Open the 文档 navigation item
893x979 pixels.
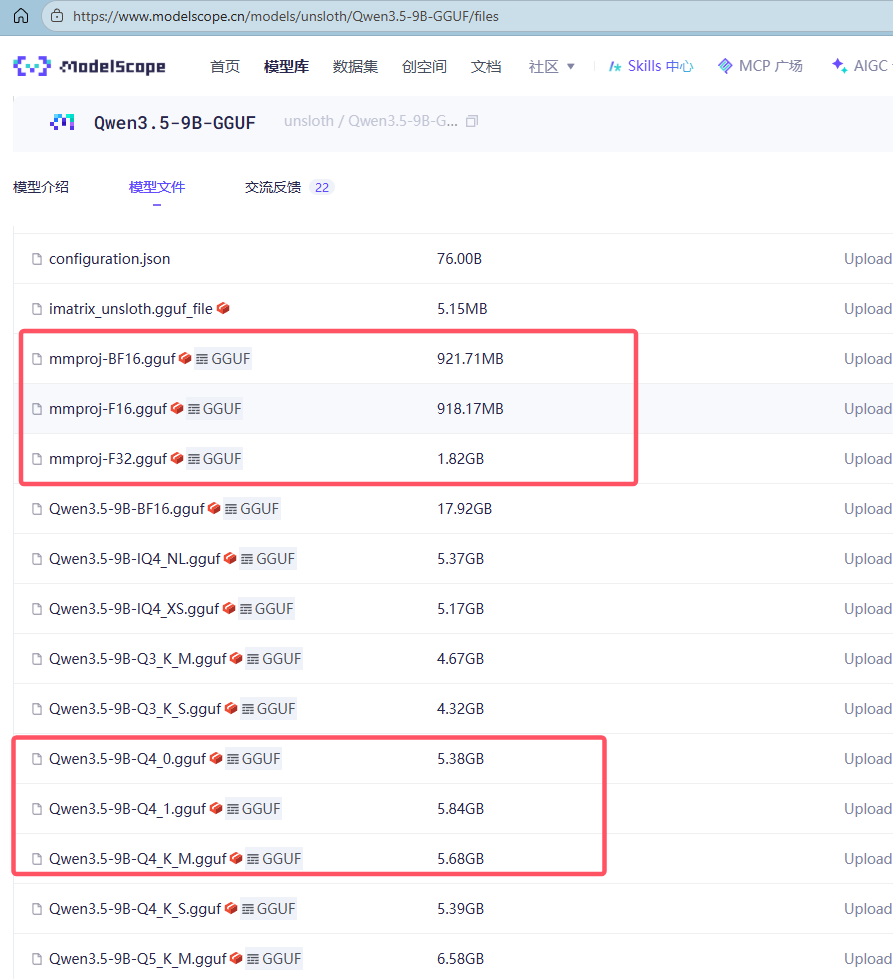(x=486, y=66)
